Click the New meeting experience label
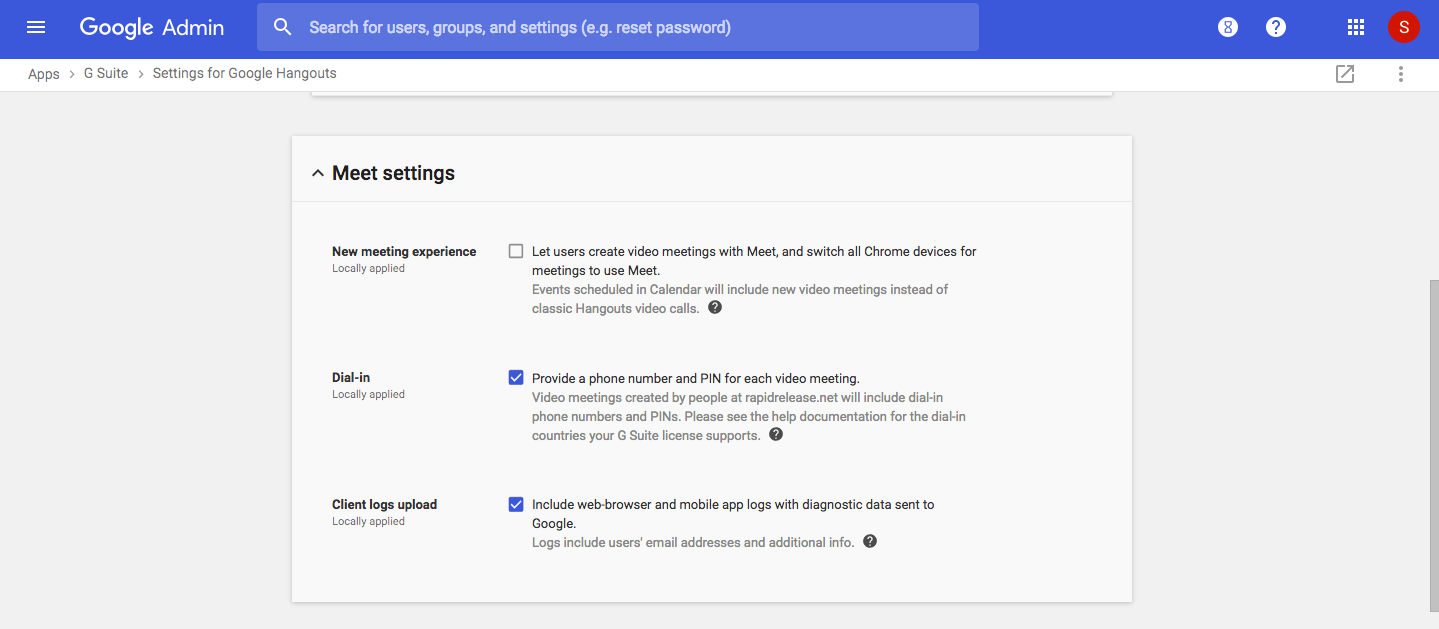The height and width of the screenshot is (629, 1439). [404, 252]
